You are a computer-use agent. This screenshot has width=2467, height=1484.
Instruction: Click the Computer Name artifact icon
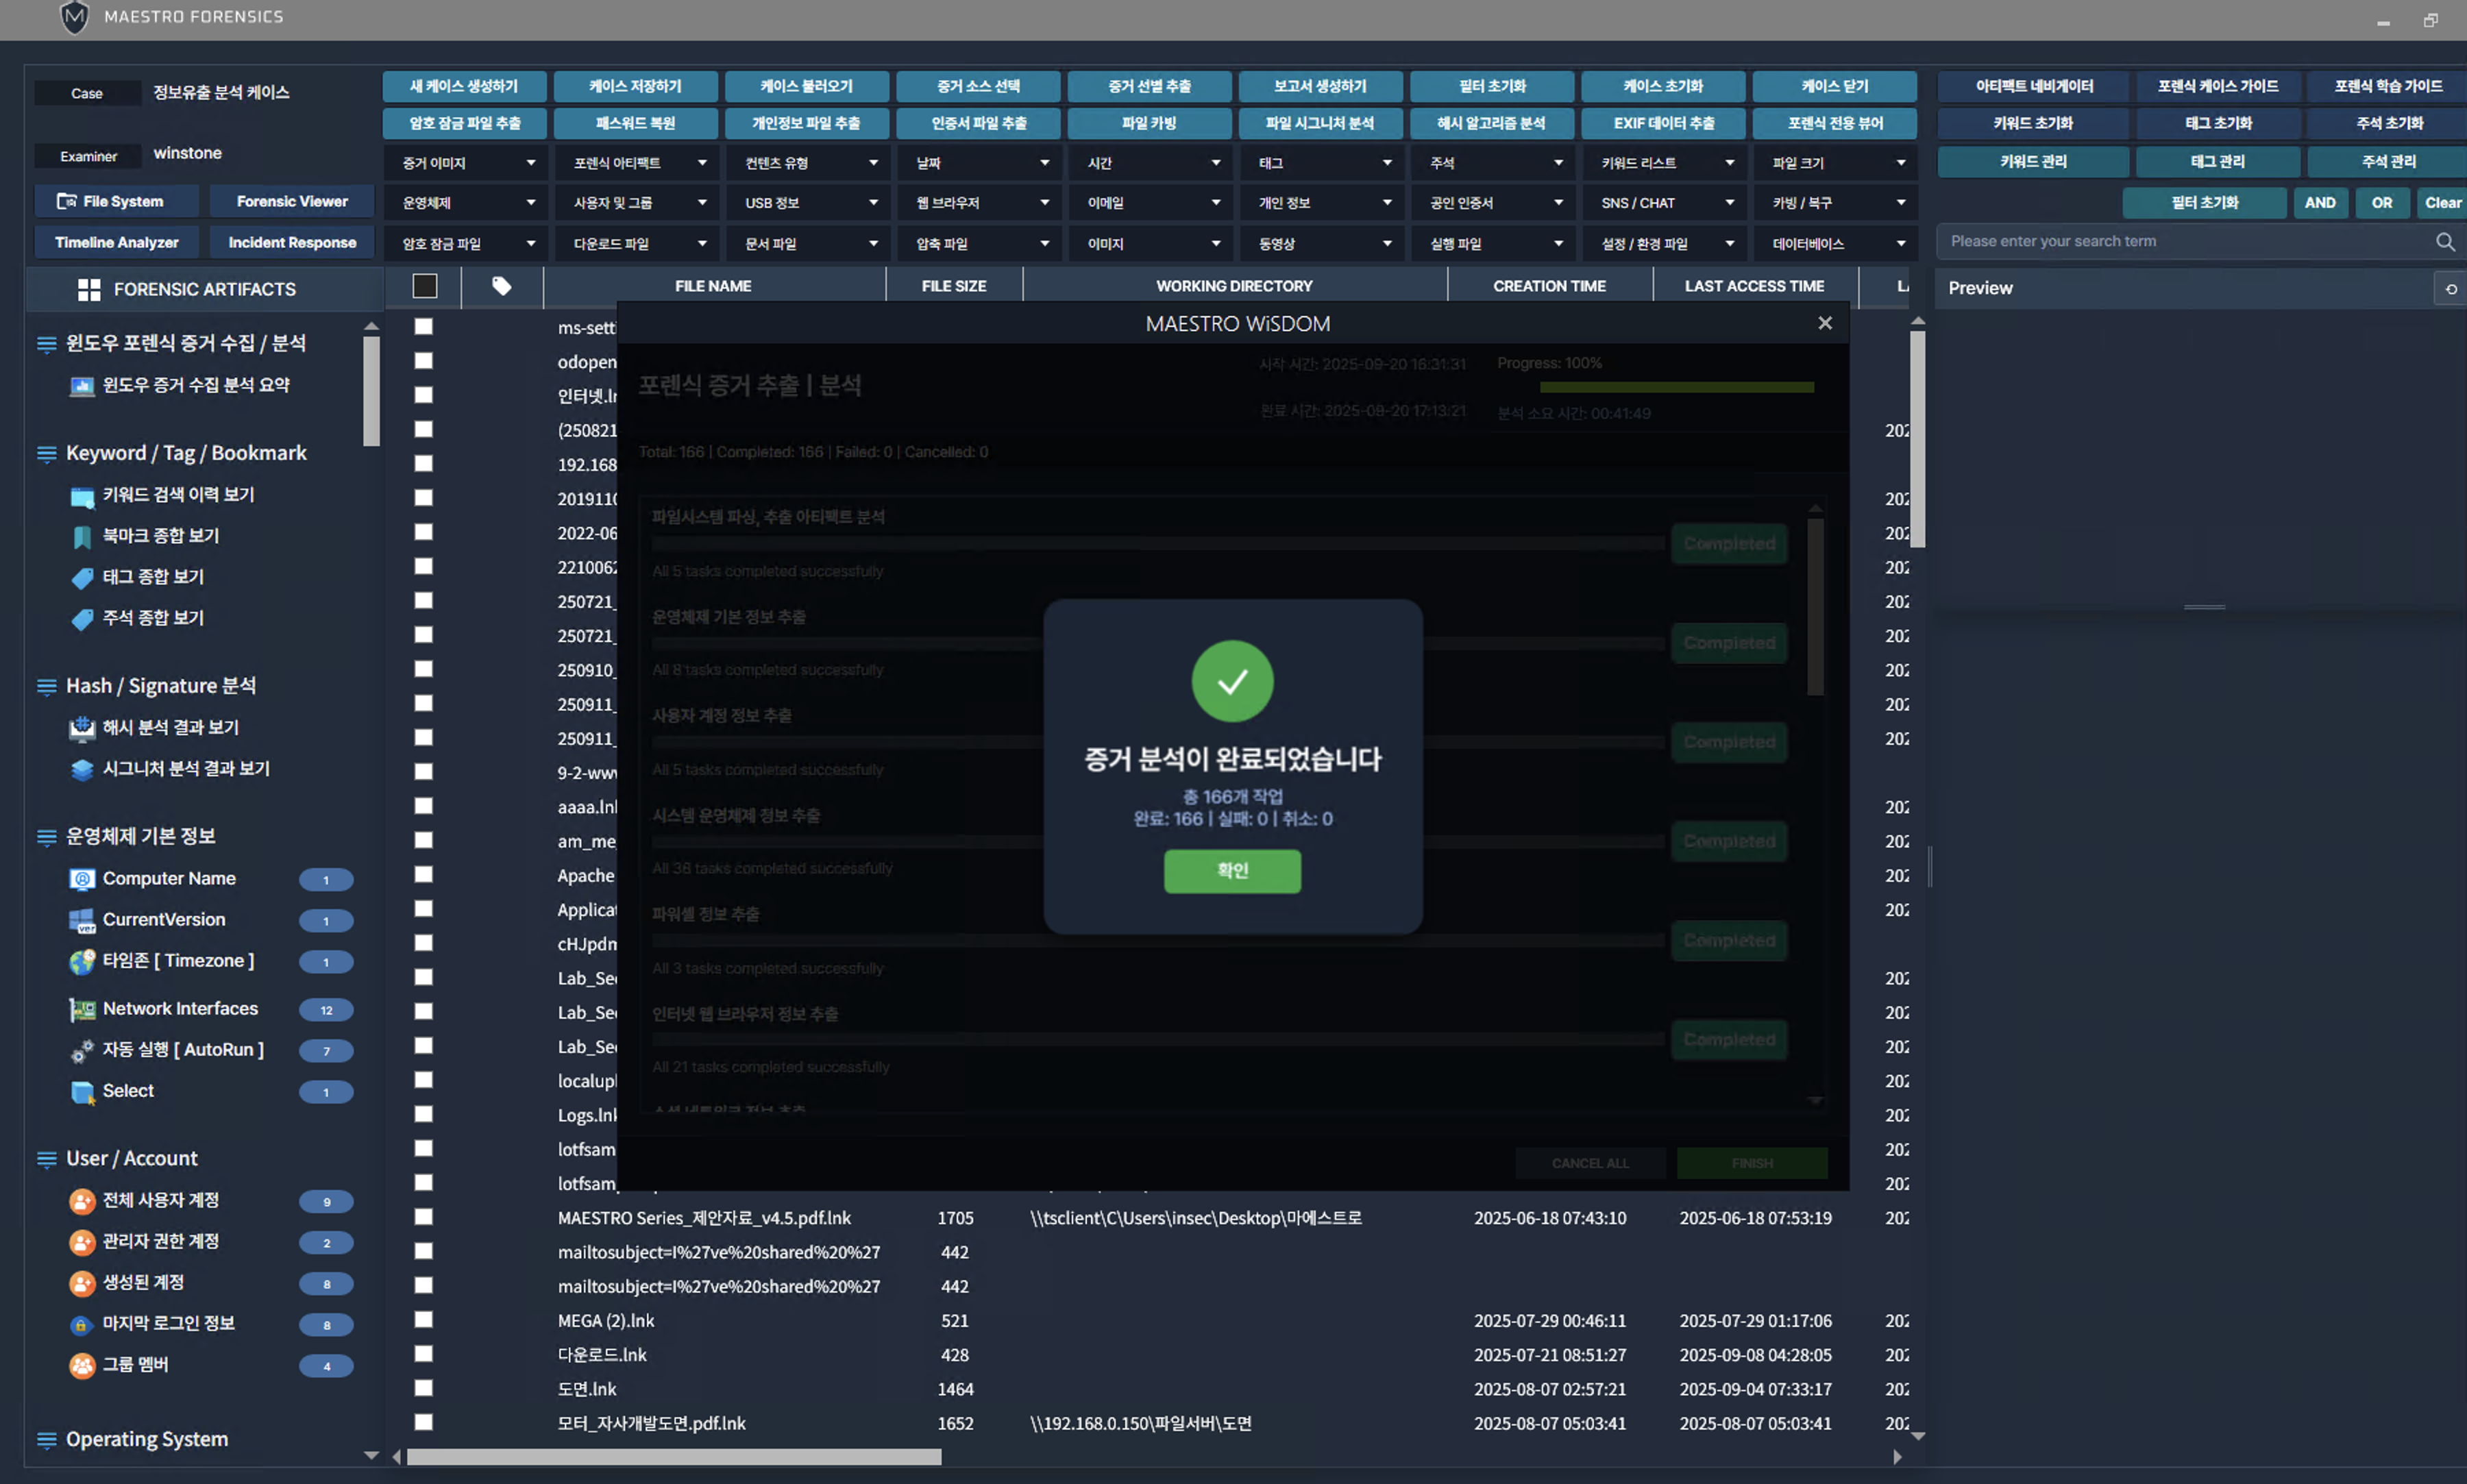point(82,878)
